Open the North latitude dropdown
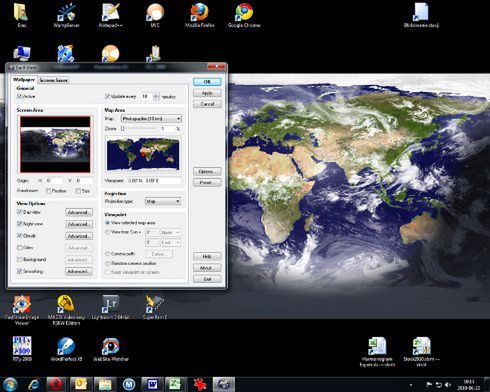The width and height of the screenshot is (490, 392). pyautogui.click(x=170, y=232)
